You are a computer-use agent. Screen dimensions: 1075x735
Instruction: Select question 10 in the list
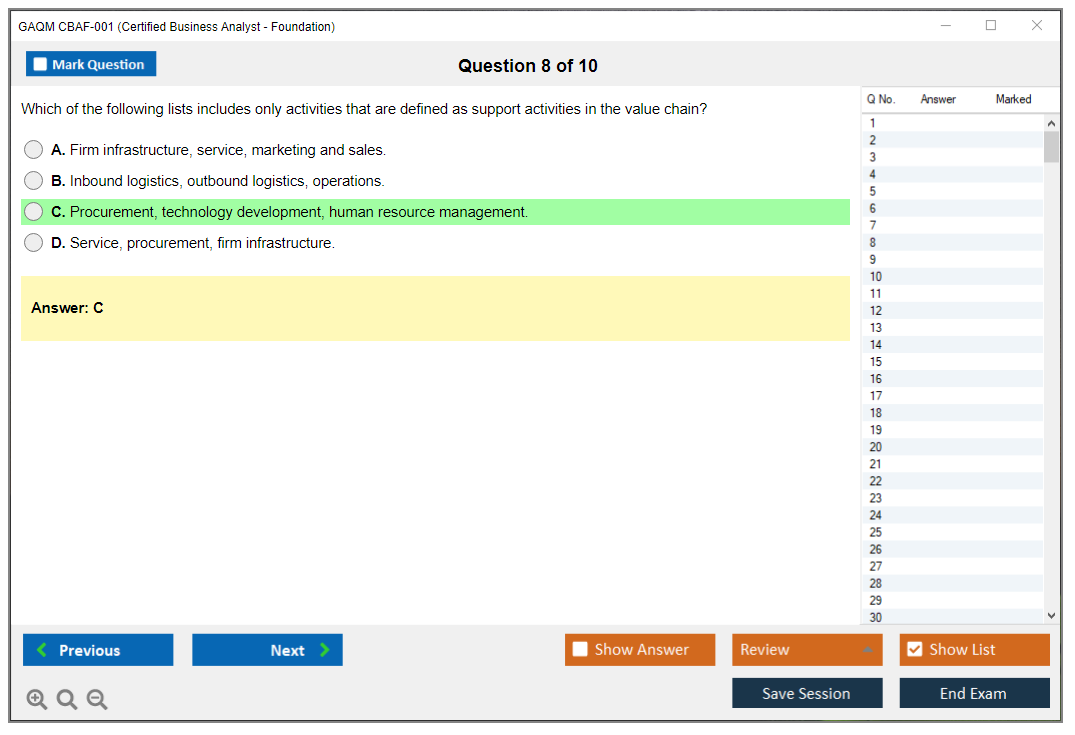[876, 276]
